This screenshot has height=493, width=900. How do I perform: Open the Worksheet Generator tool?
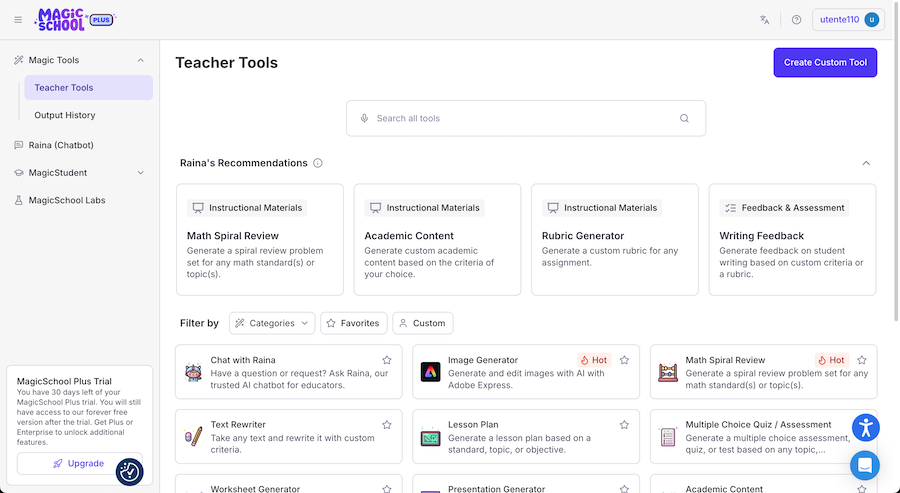(289, 484)
